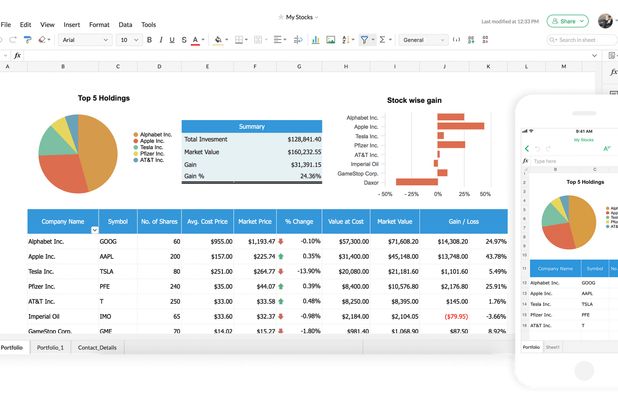This screenshot has height=394, width=618.
Task: Open the Tools menu
Action: [x=149, y=24]
